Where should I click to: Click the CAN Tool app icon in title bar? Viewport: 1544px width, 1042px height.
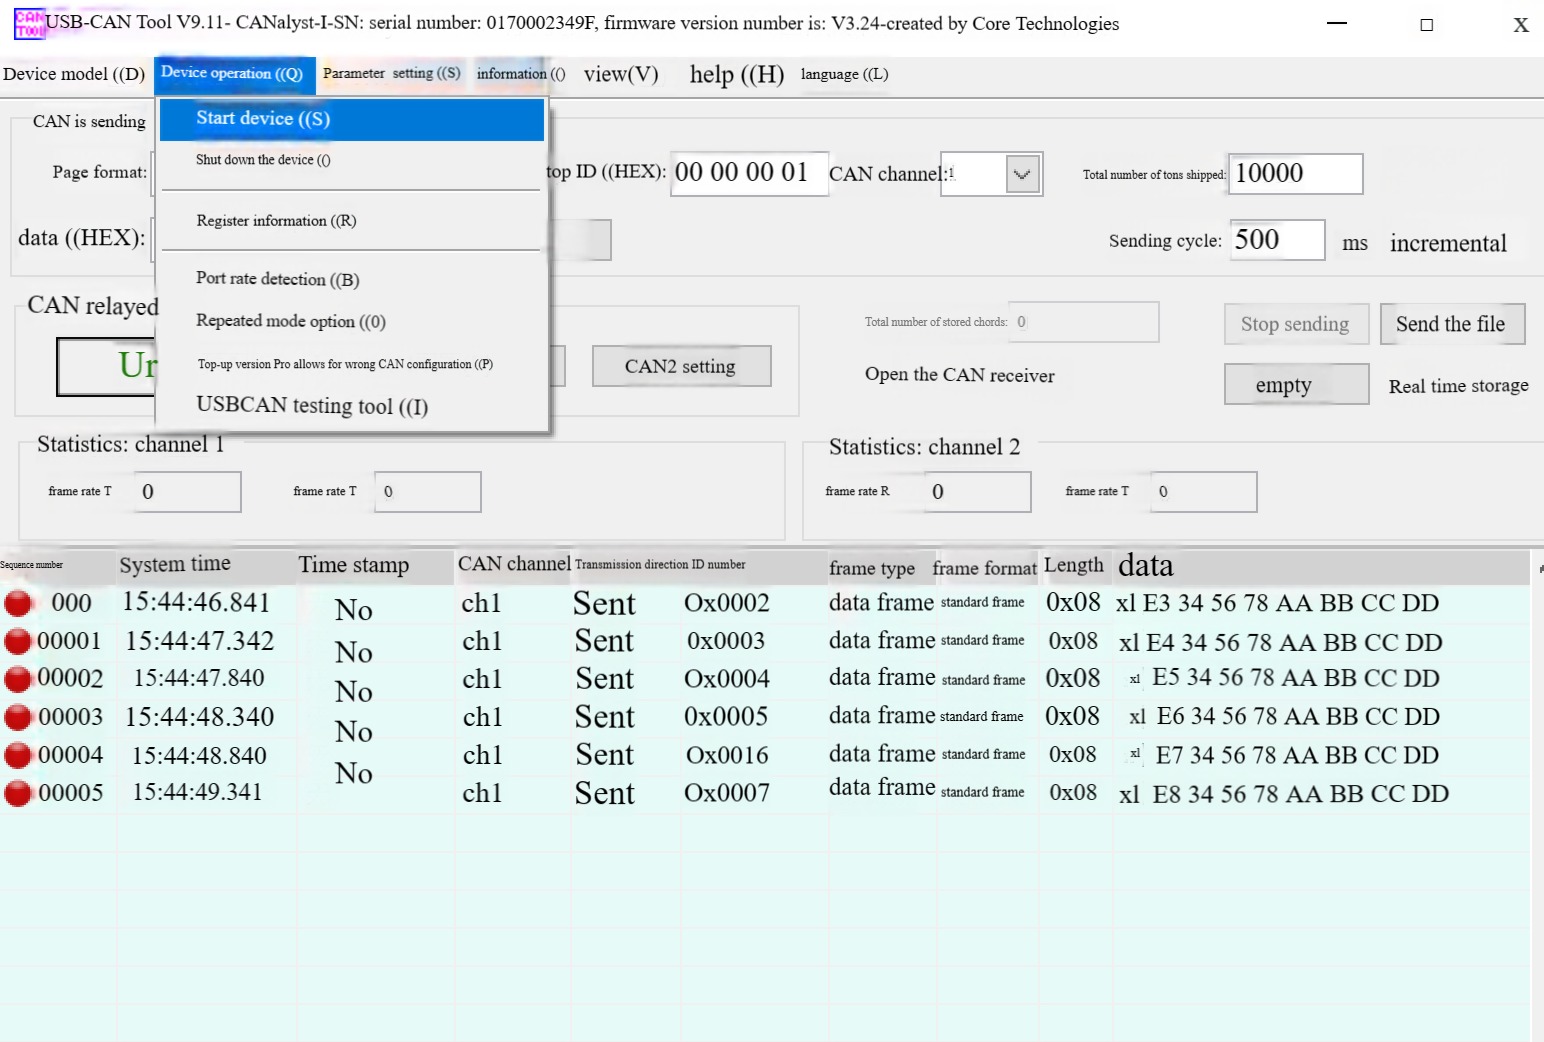click(29, 24)
